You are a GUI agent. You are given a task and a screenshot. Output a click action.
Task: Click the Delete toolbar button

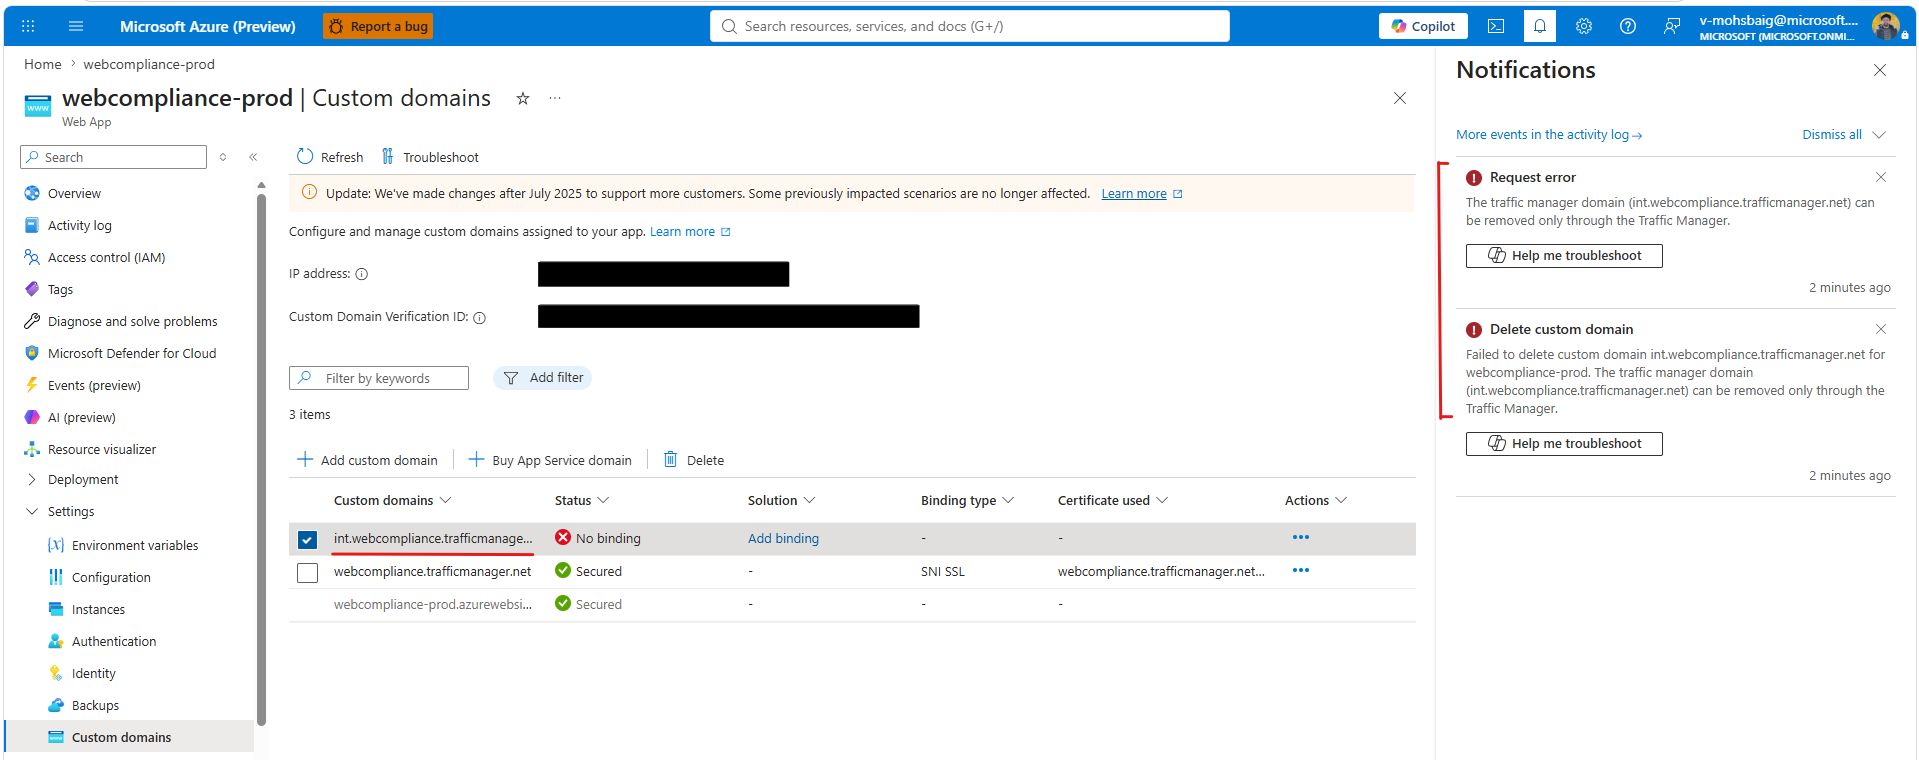point(694,460)
